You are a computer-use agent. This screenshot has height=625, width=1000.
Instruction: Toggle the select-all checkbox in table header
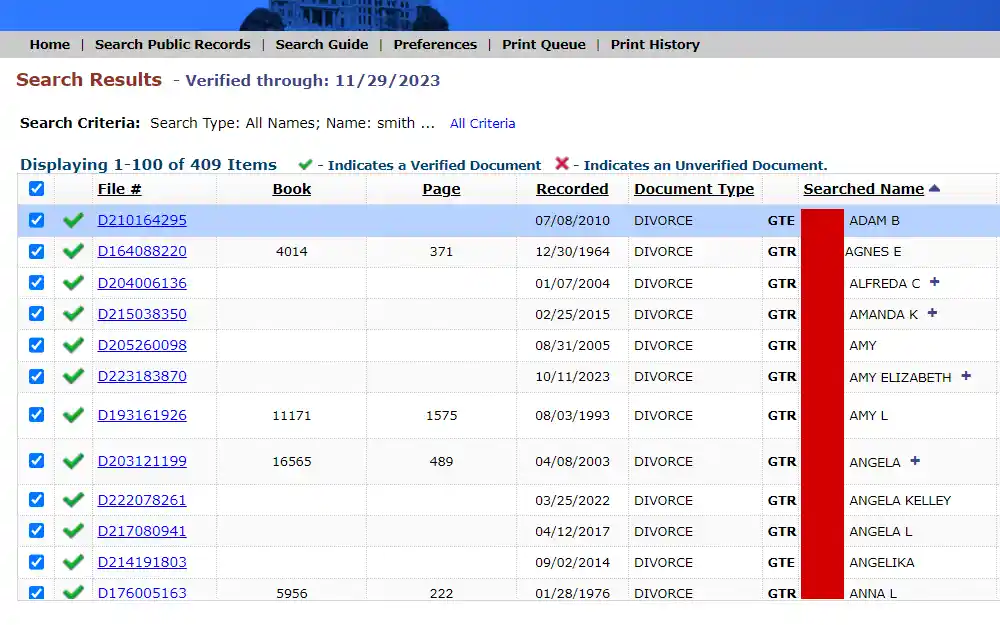tap(36, 189)
